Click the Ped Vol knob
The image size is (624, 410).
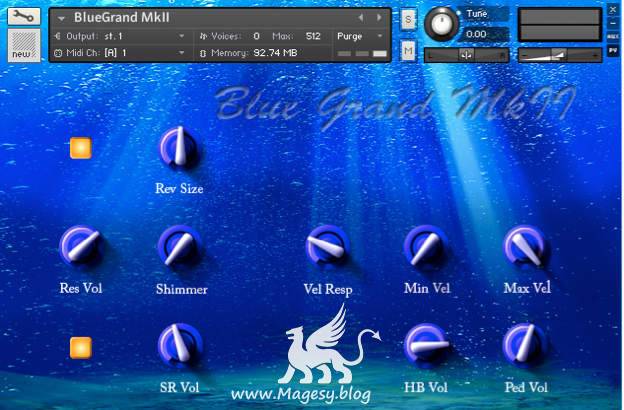click(525, 345)
